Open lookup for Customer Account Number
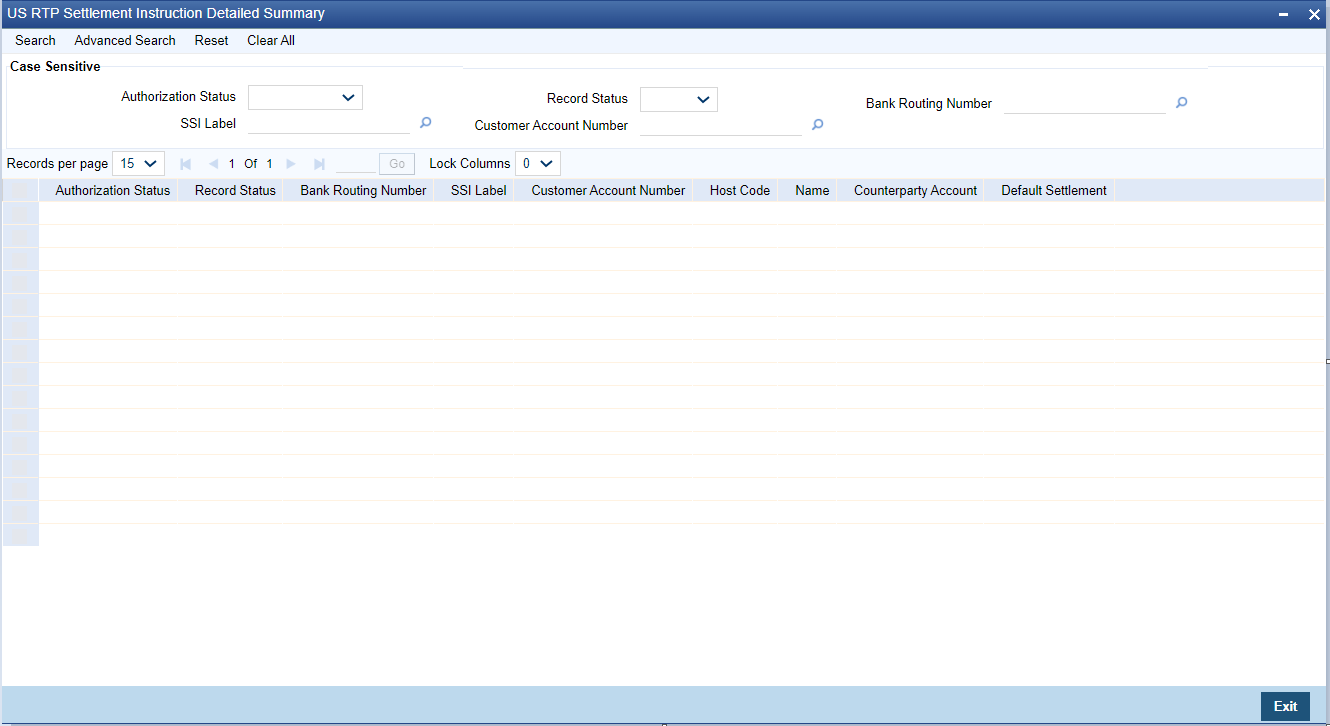Image resolution: width=1330 pixels, height=726 pixels. [x=817, y=125]
